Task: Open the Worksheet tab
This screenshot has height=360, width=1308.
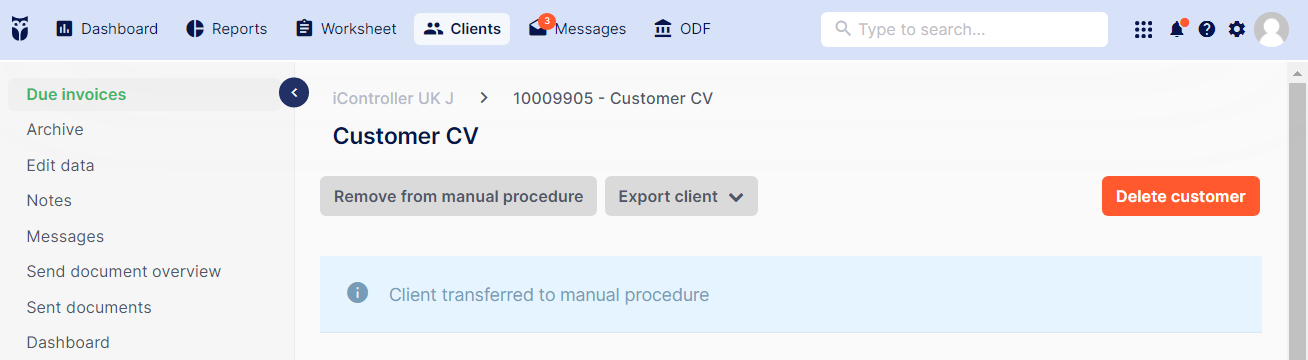Action: pos(346,29)
